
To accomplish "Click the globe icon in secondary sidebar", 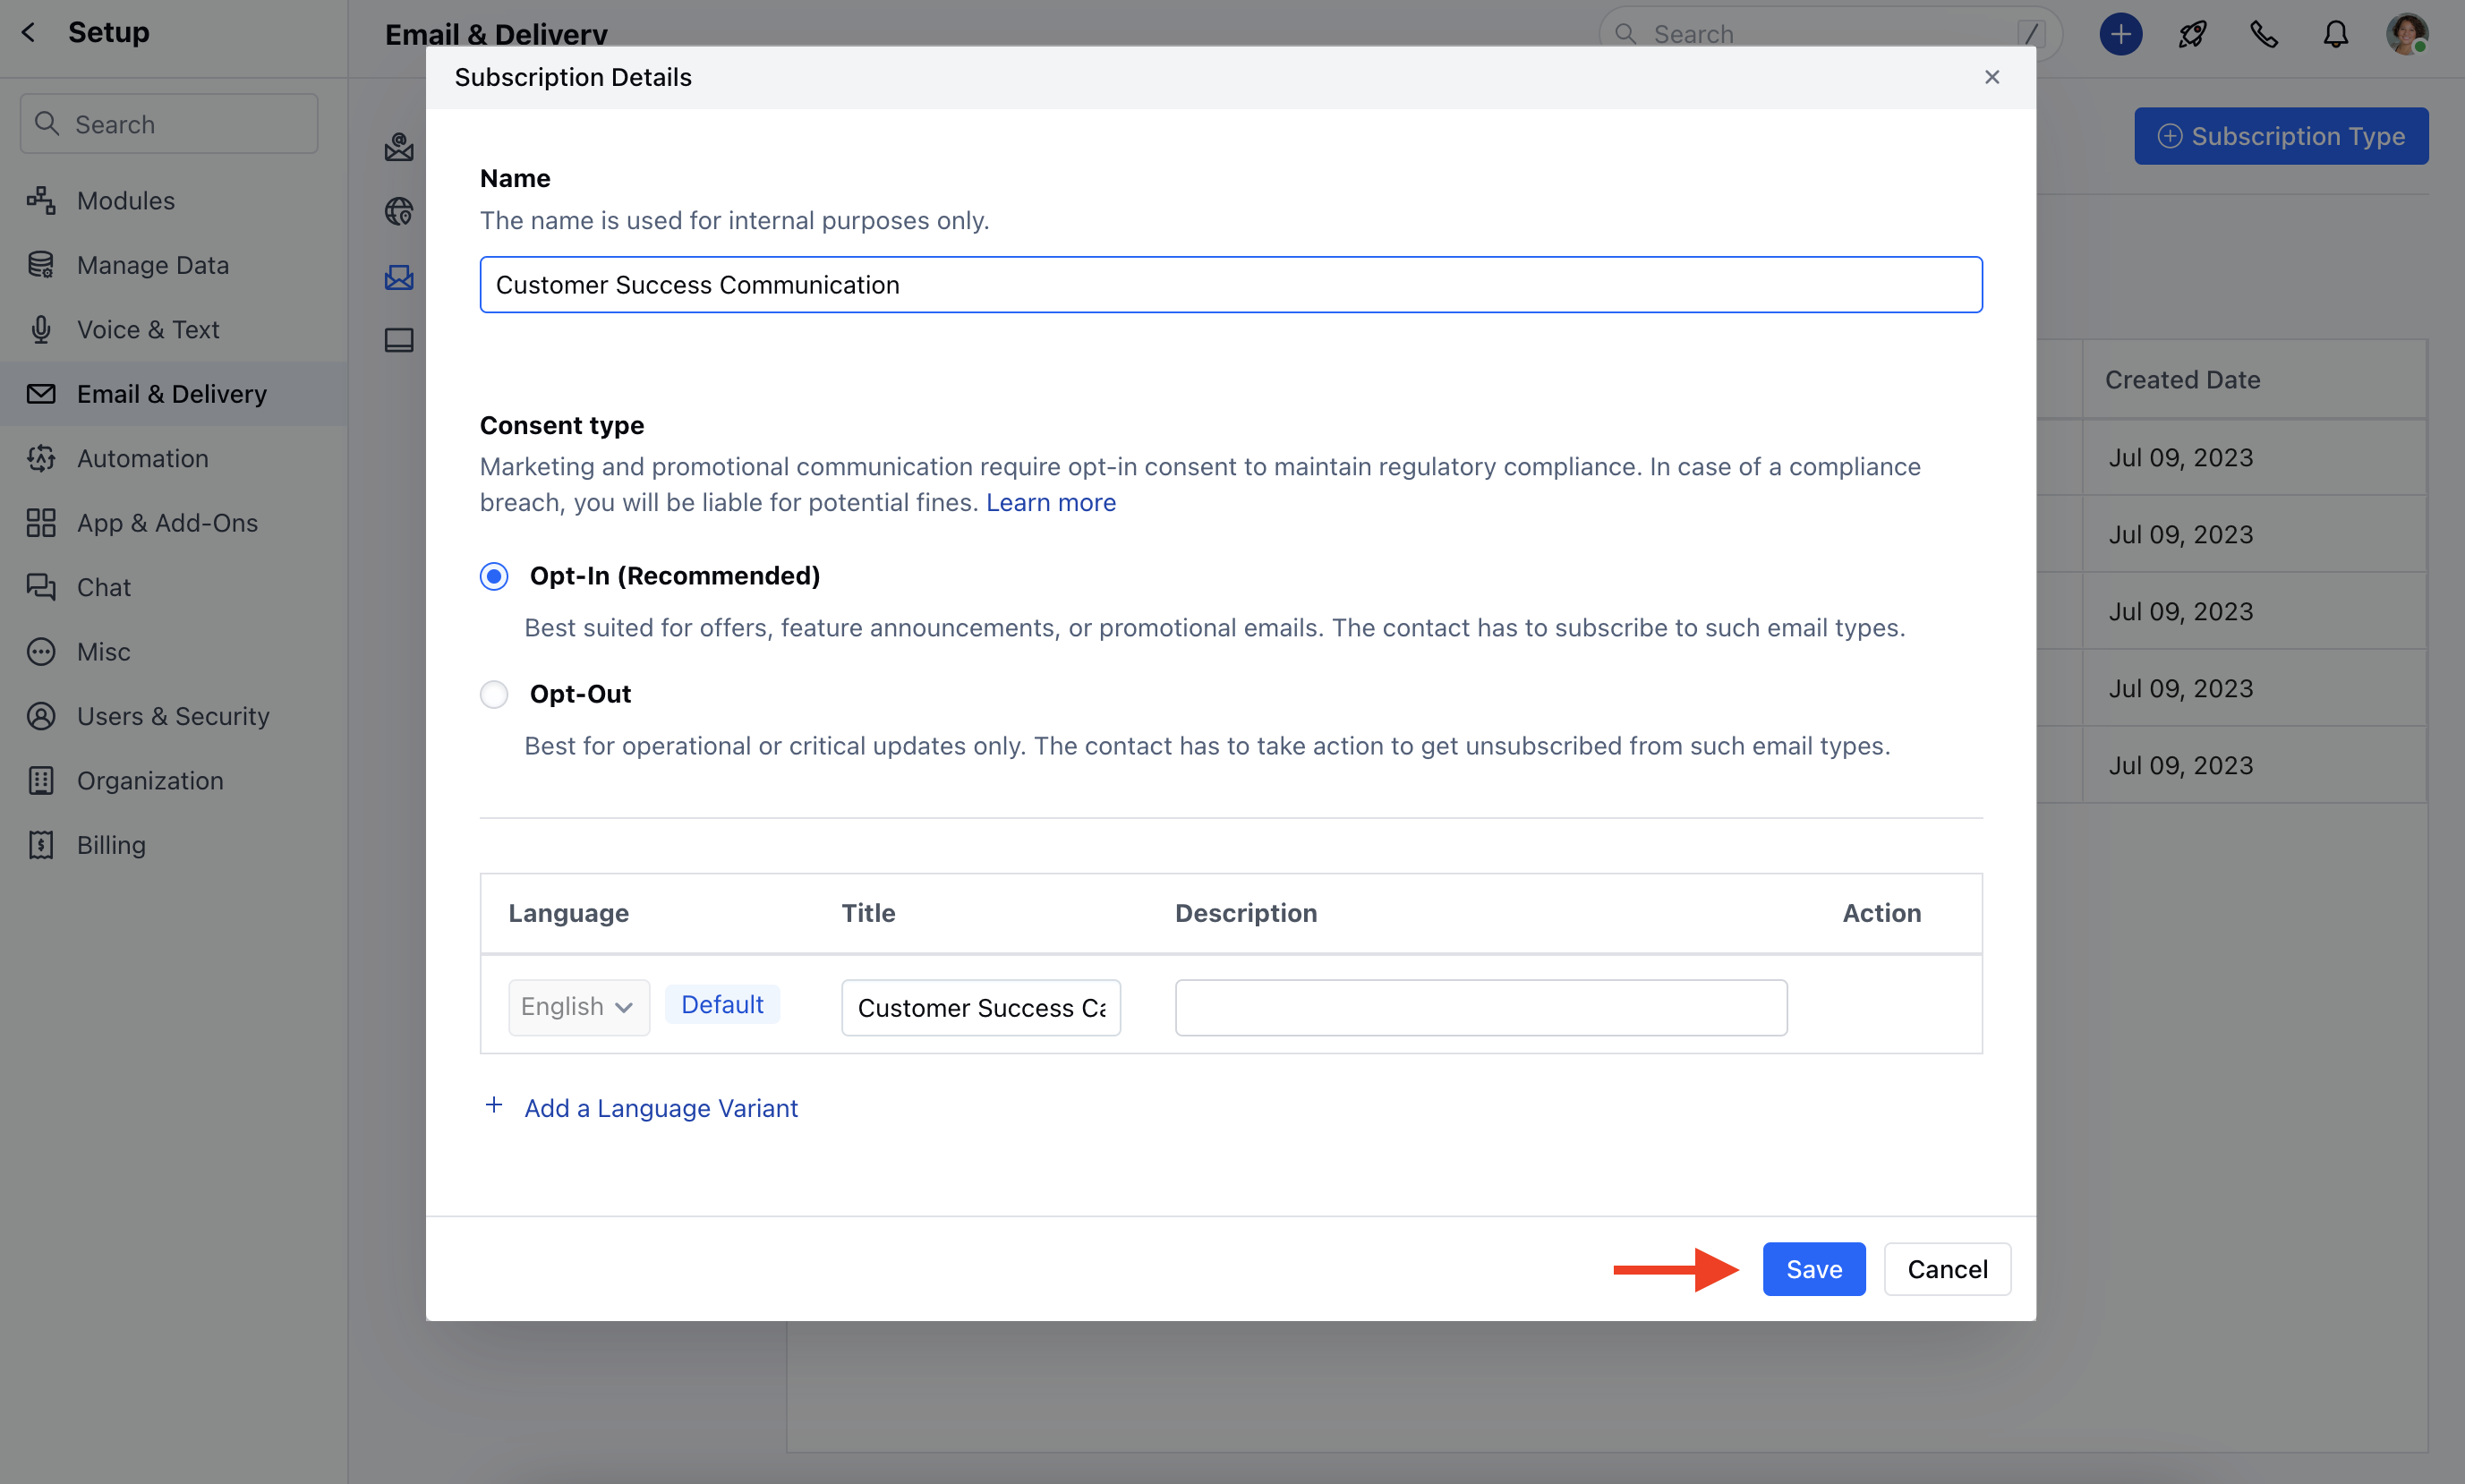I will [399, 211].
